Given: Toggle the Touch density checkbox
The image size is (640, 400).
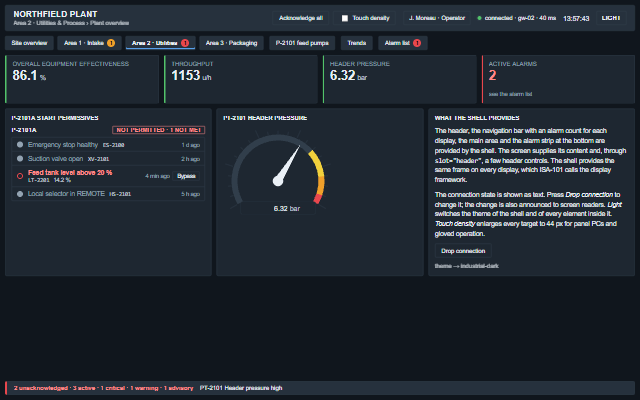Looking at the screenshot, I should coord(345,18).
